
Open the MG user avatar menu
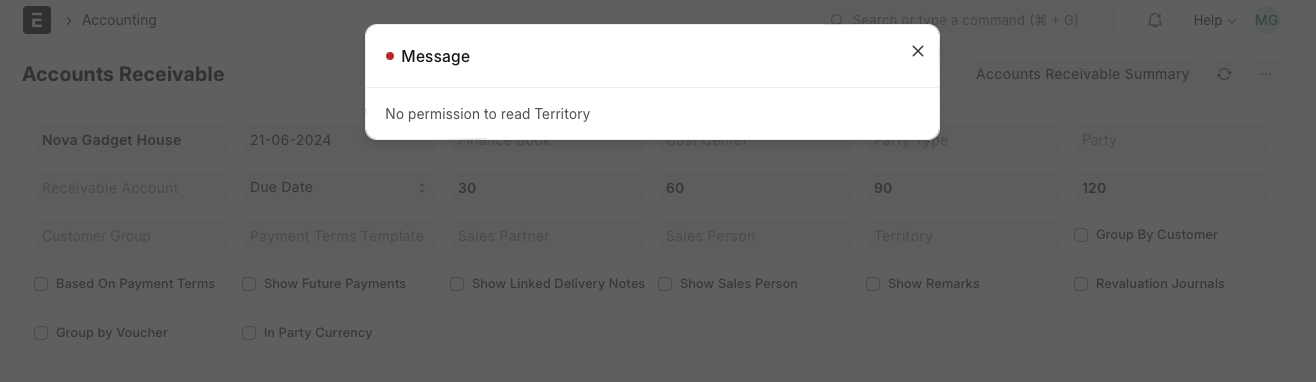coord(1266,20)
